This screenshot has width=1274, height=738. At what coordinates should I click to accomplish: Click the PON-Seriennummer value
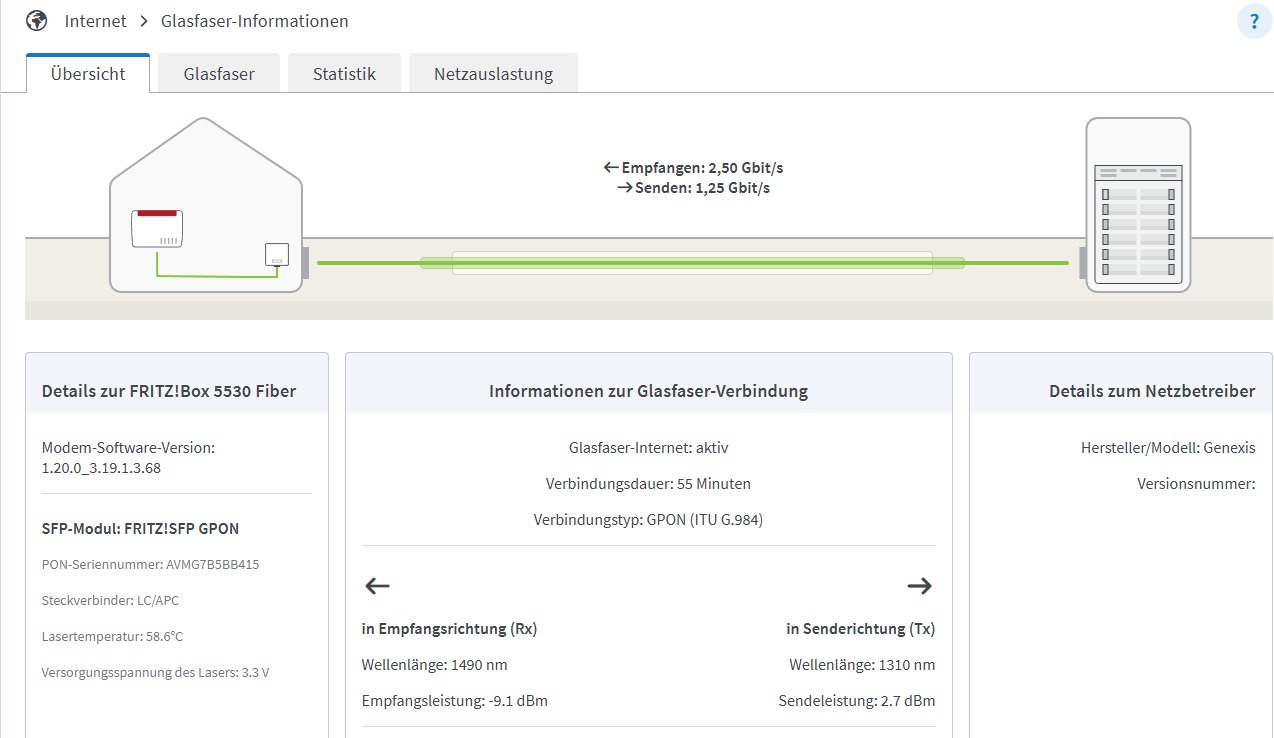point(212,564)
